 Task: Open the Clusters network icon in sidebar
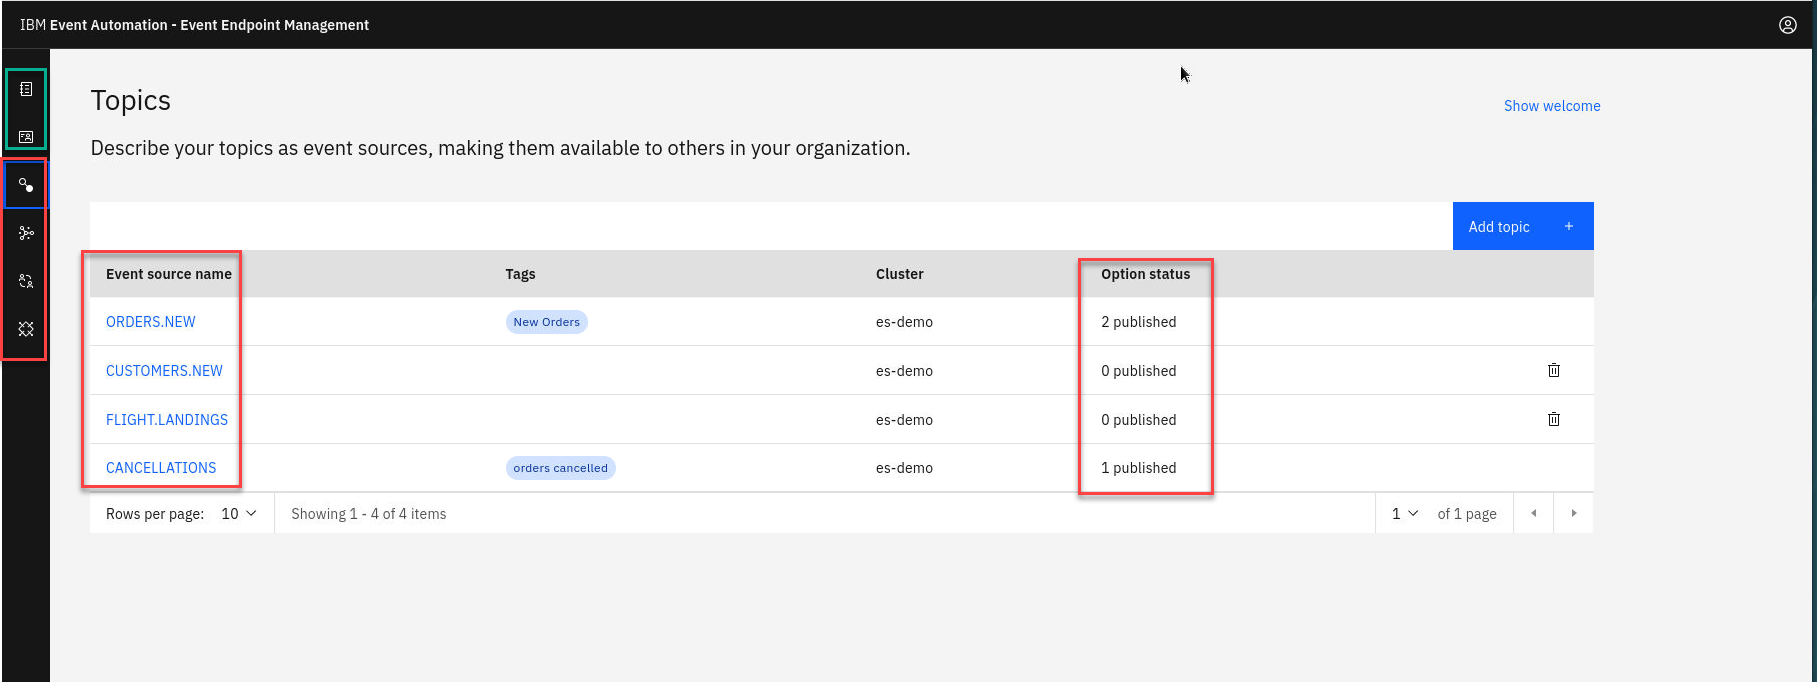point(26,233)
